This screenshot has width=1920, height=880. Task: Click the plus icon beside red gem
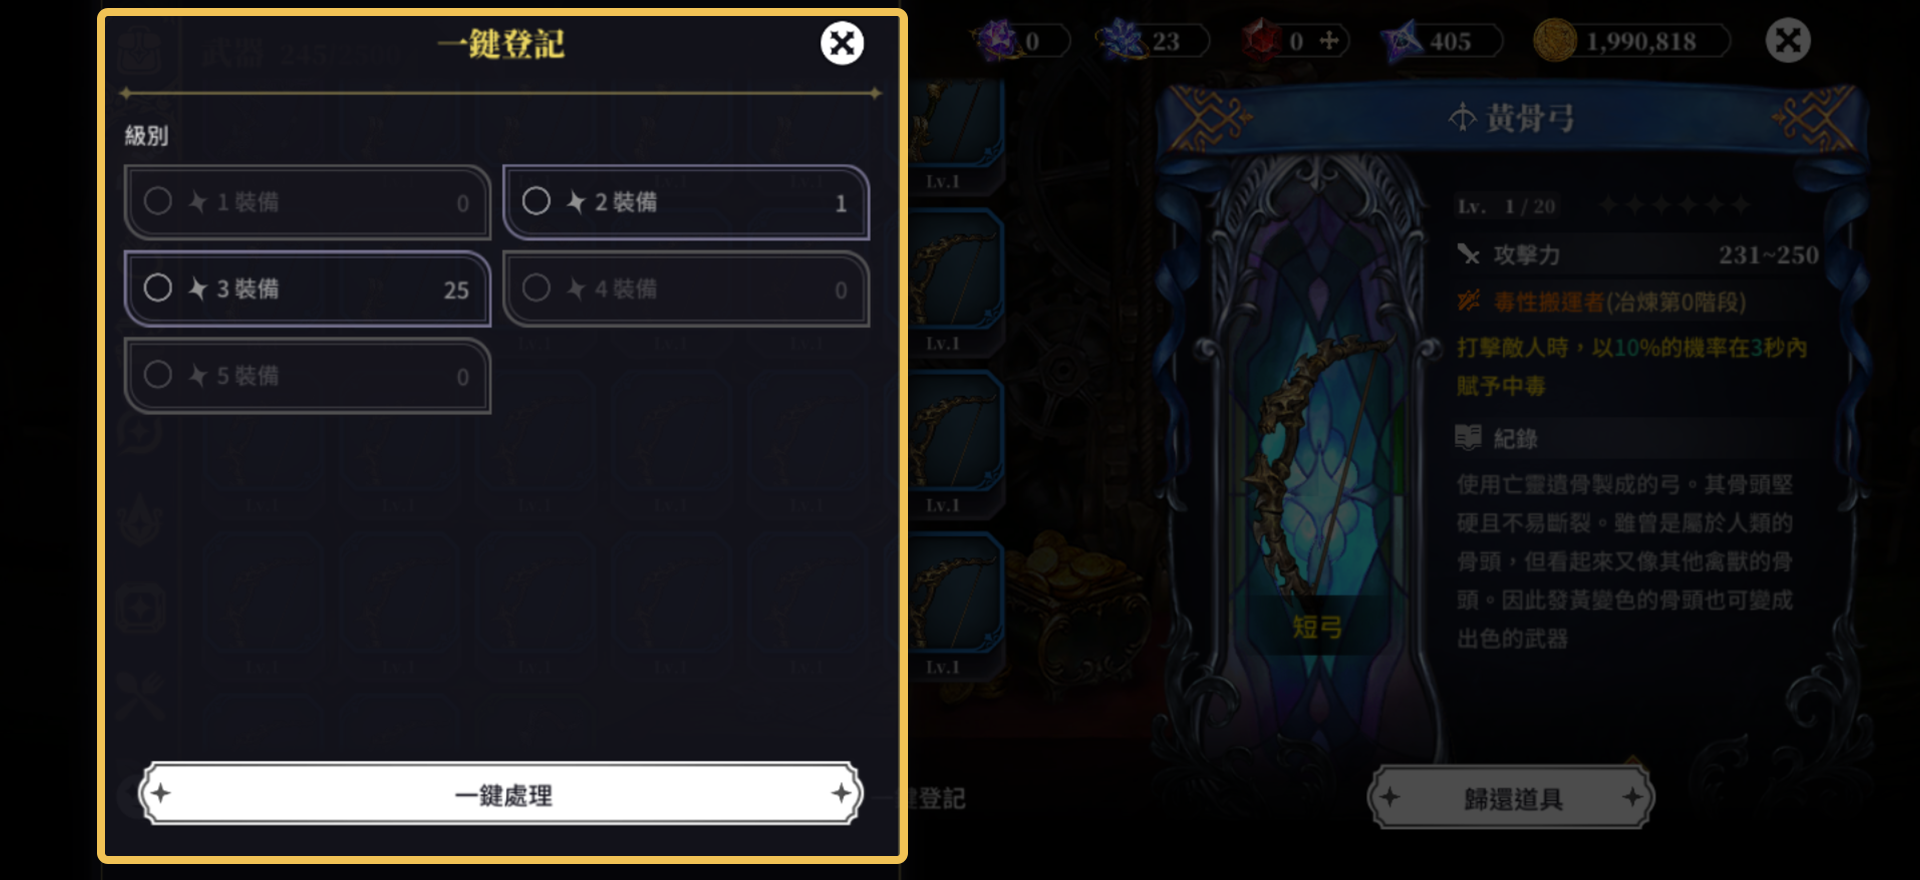click(1329, 40)
